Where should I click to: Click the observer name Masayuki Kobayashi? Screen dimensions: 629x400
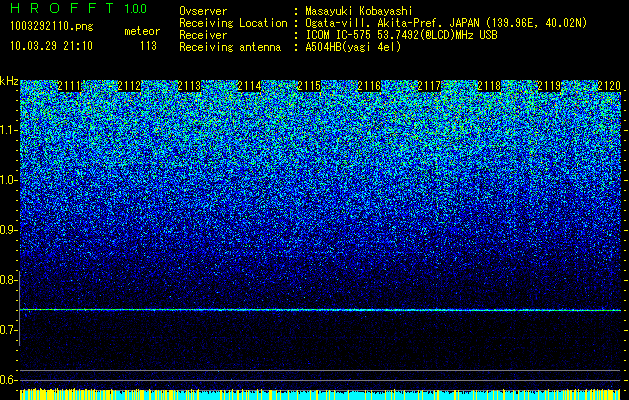(x=359, y=11)
